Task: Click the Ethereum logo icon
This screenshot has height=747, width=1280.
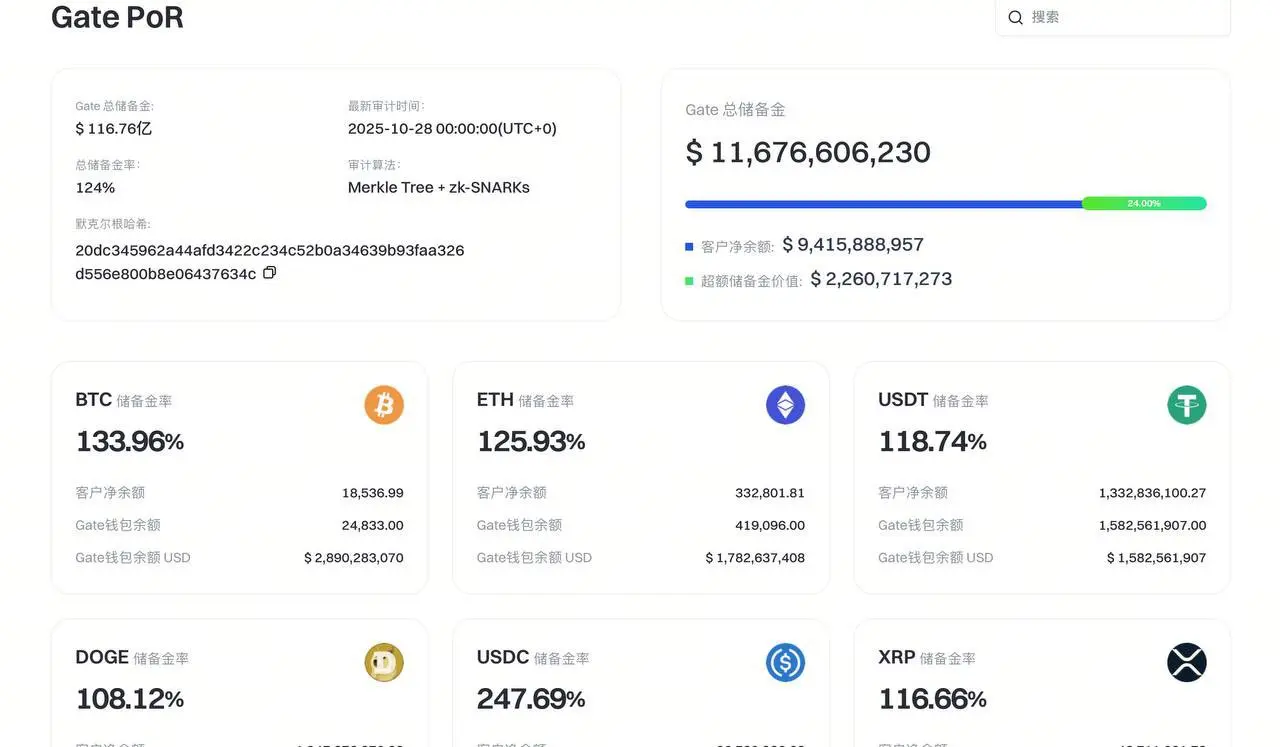Action: [x=785, y=405]
